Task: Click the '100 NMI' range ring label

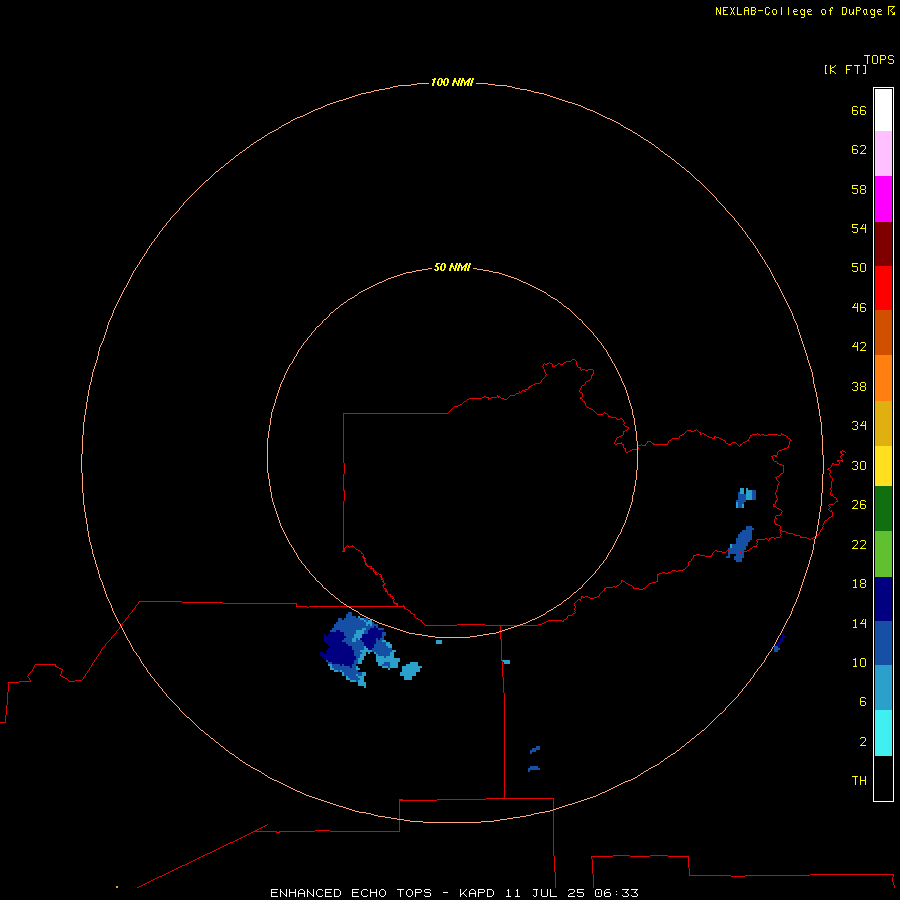Action: (x=452, y=82)
